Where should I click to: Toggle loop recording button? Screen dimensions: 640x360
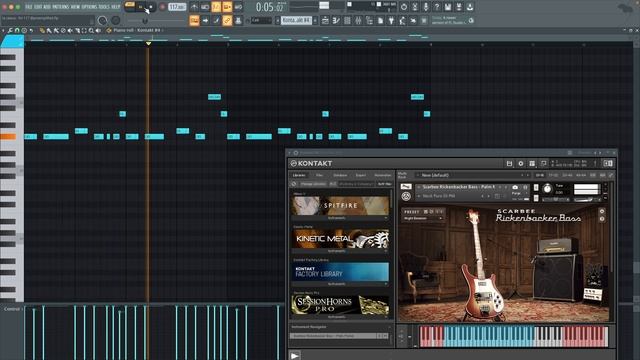pos(238,7)
